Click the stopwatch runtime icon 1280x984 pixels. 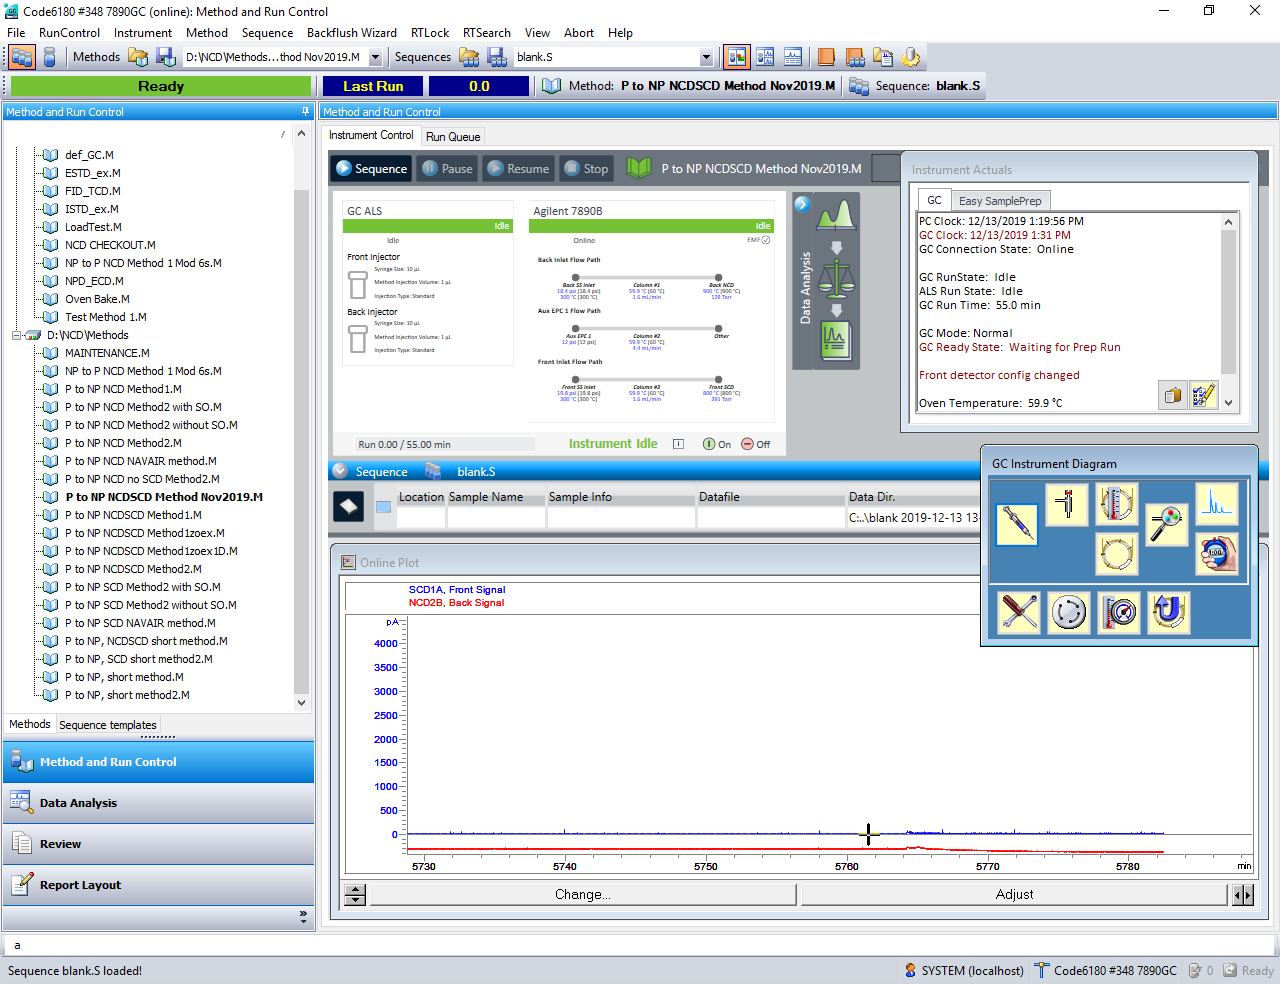(x=1216, y=553)
